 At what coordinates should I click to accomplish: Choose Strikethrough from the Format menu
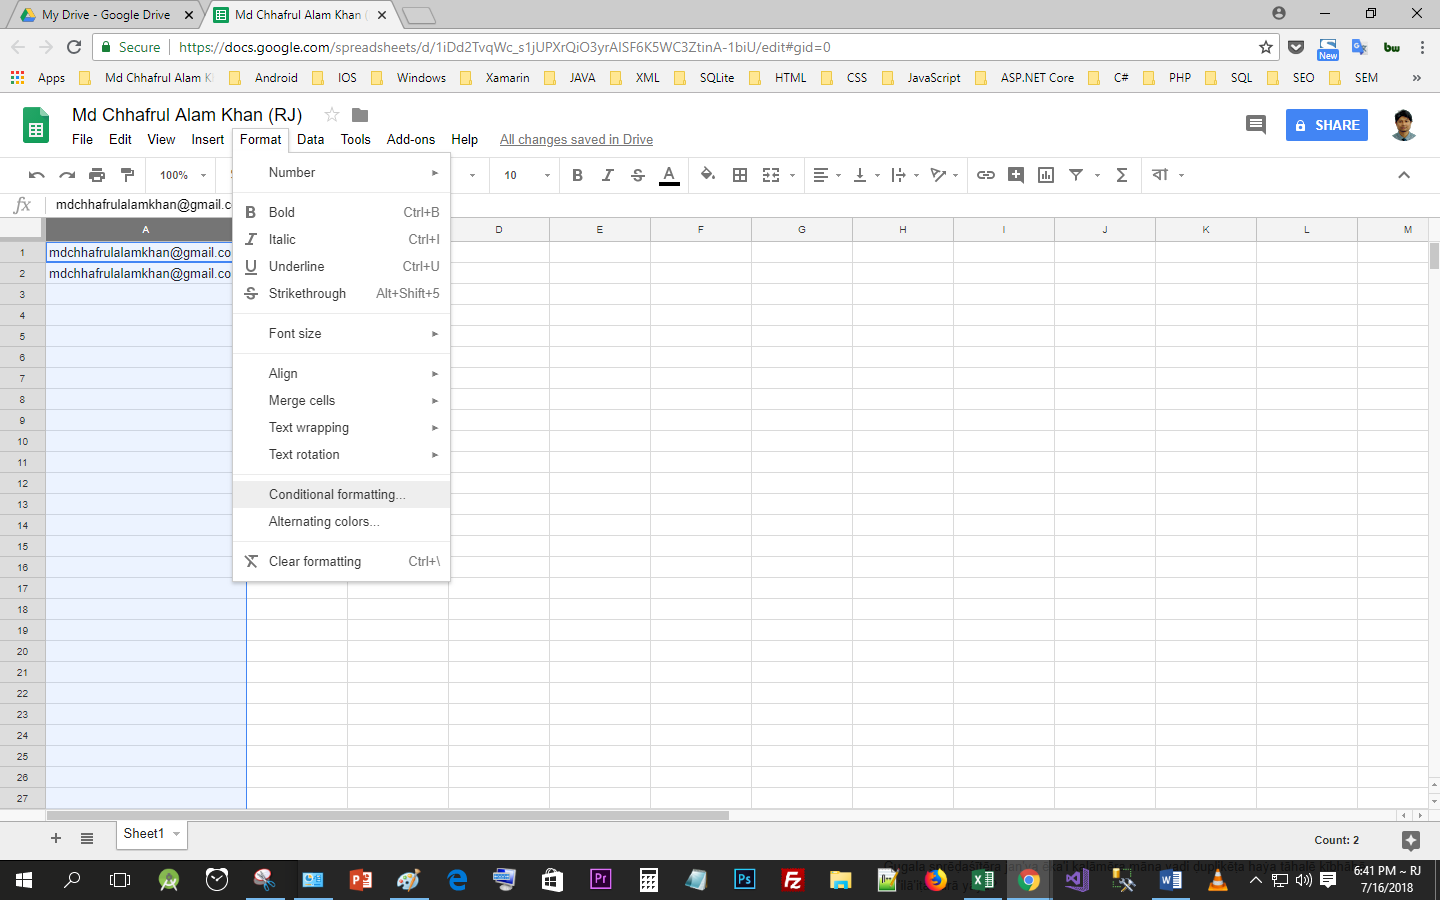341,293
